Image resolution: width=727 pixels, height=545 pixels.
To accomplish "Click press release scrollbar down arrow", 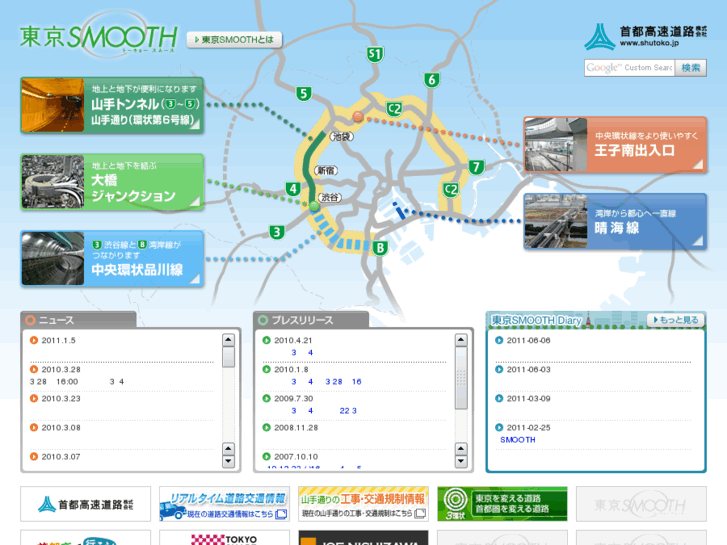I will (x=461, y=462).
